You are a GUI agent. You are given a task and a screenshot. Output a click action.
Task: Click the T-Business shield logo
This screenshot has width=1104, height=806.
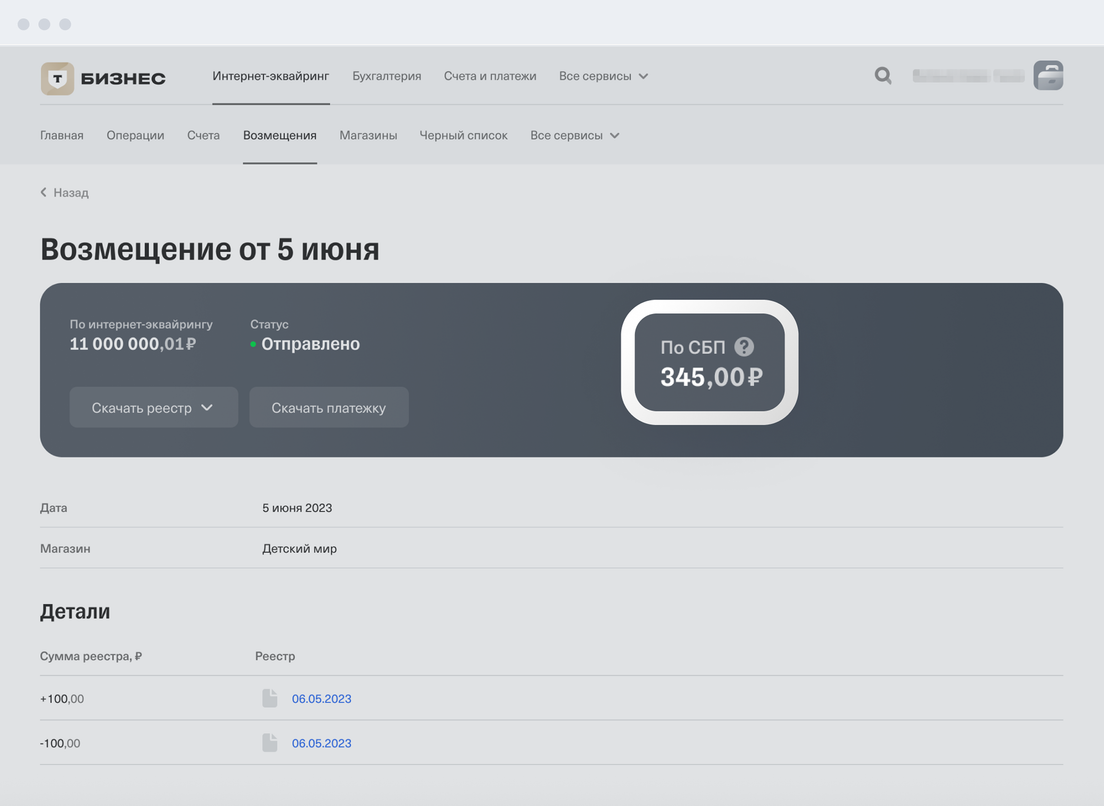coord(57,78)
